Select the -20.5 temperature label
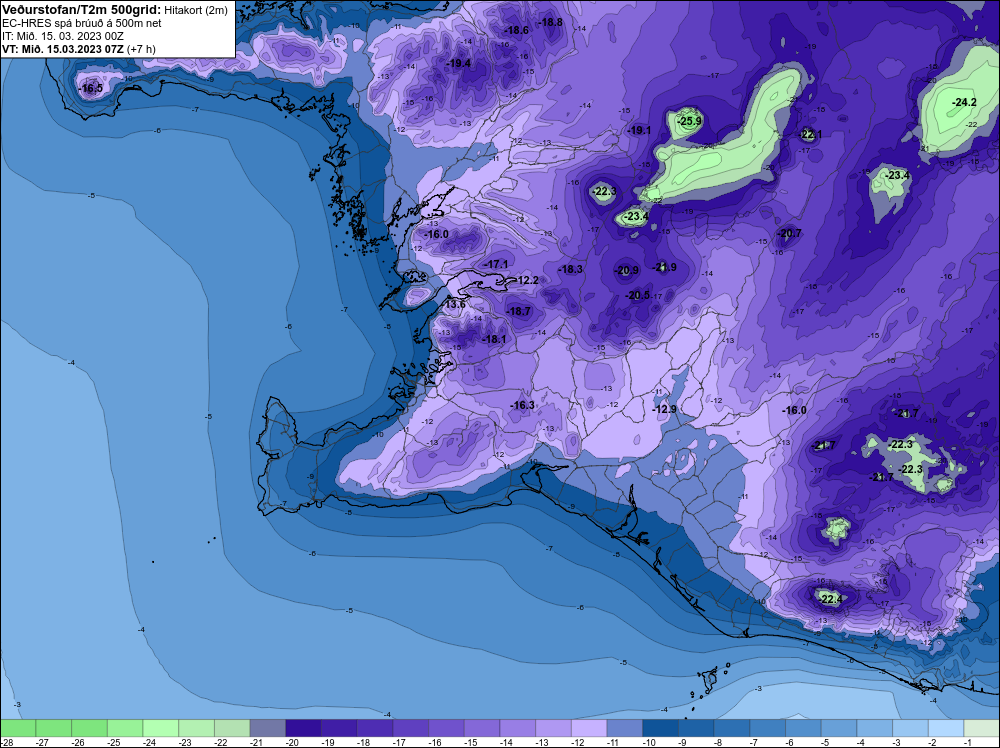Screen dimensions: 1000x748 tap(638, 296)
